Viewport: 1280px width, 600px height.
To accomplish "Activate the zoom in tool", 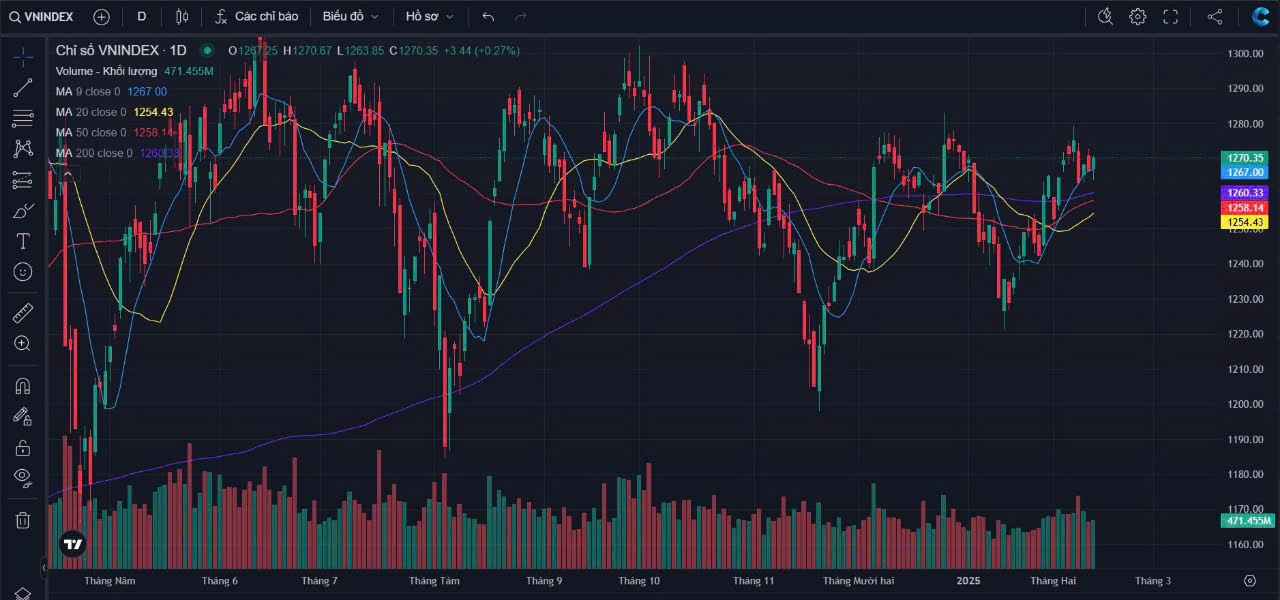I will [x=22, y=343].
